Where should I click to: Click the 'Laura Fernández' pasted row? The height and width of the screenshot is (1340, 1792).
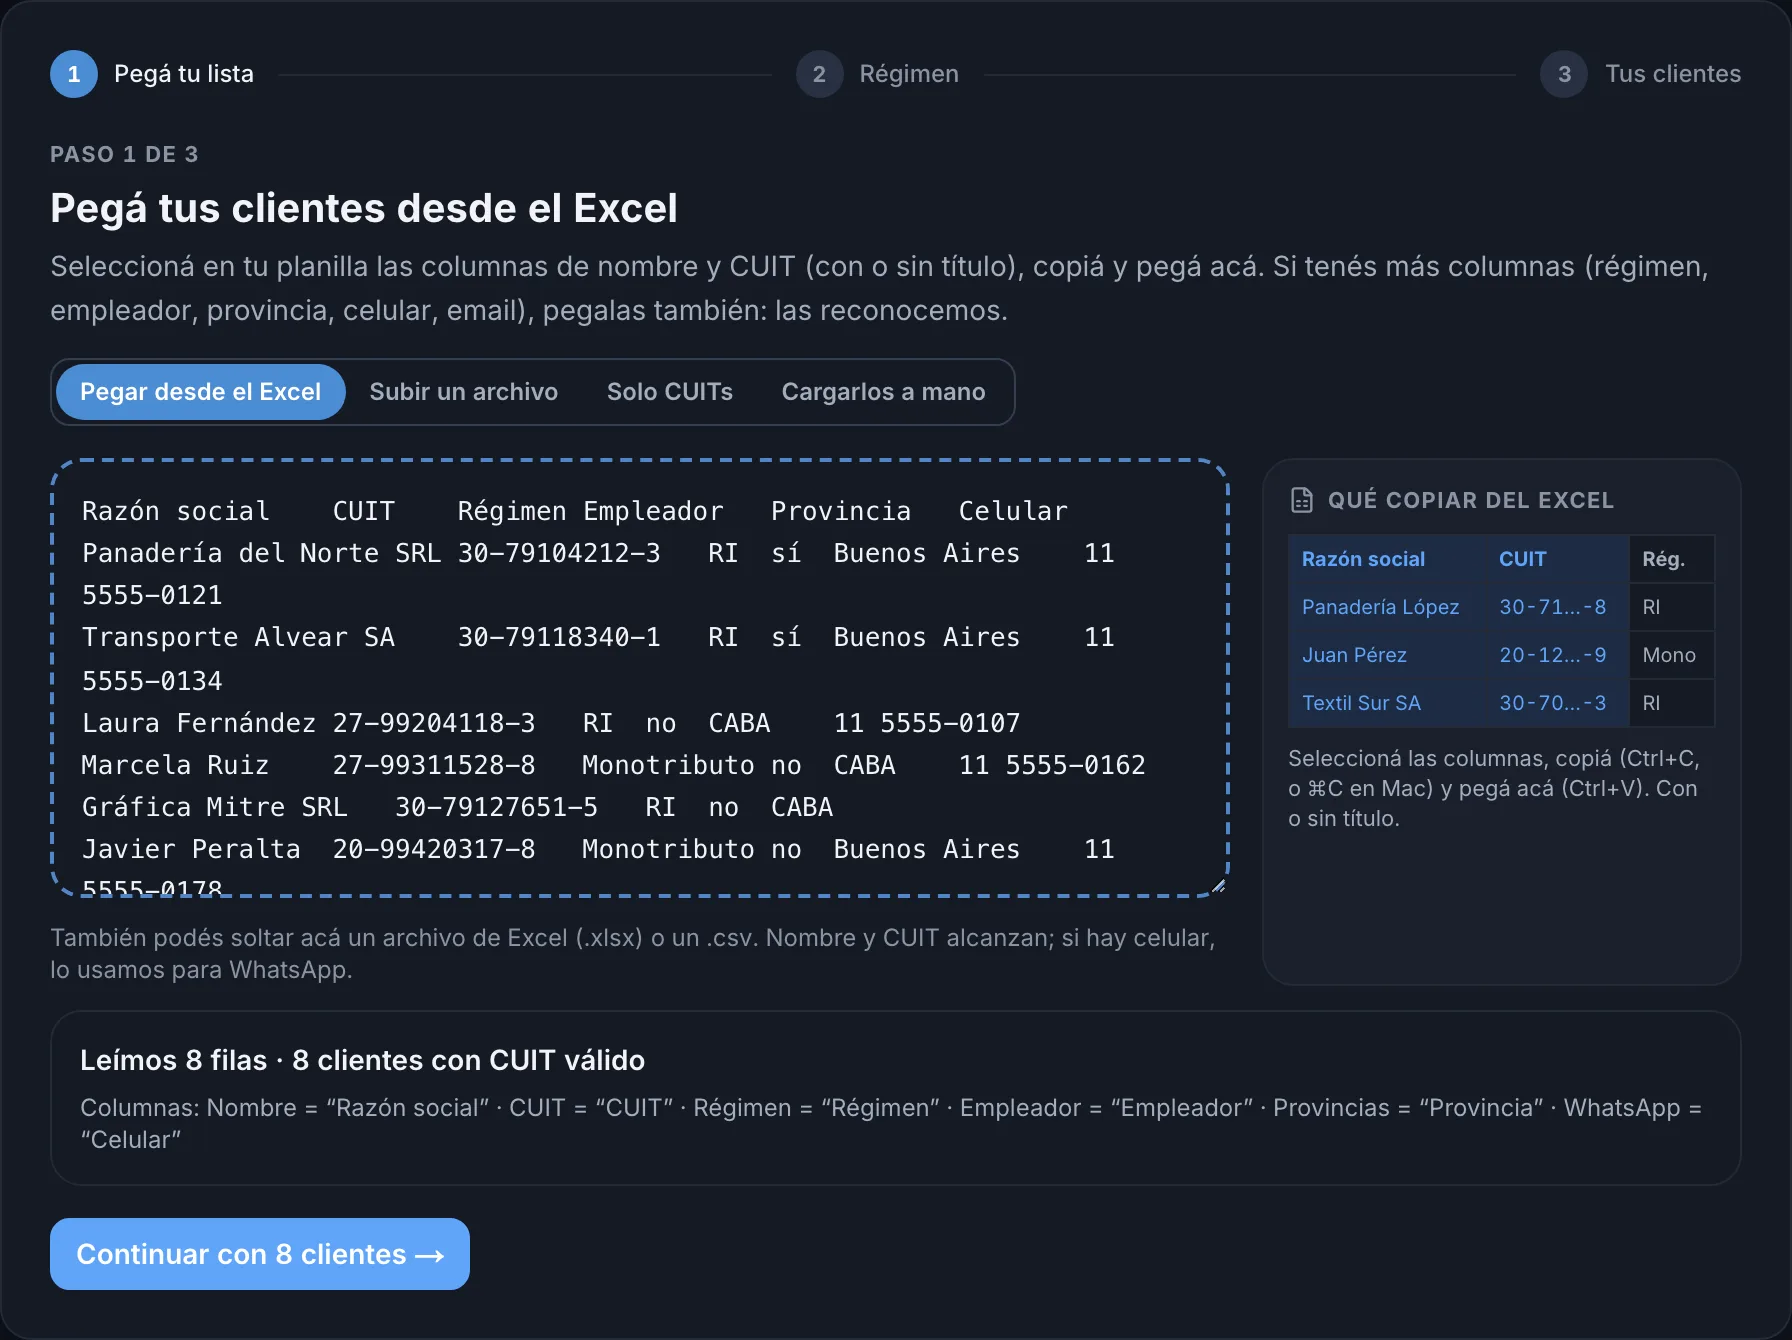click(x=551, y=723)
